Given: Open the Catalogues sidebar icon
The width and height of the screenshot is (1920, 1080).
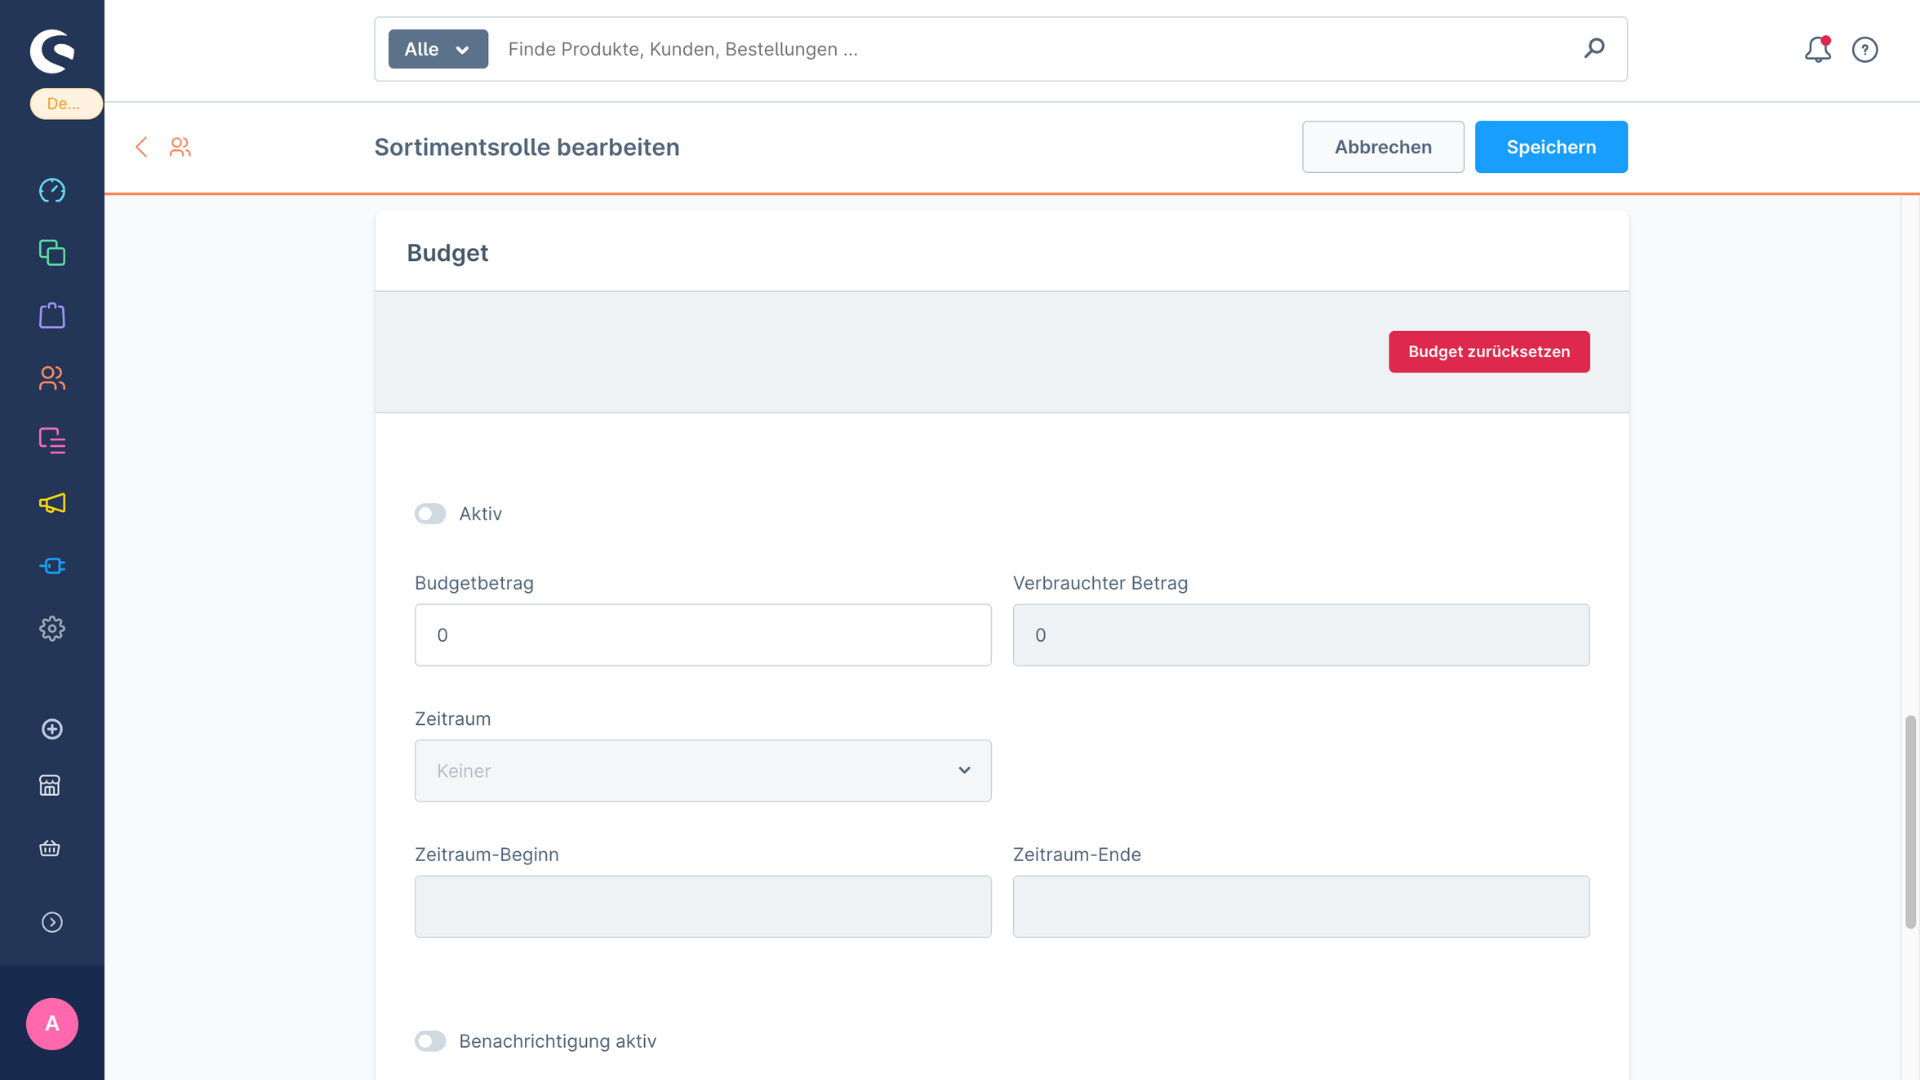Looking at the screenshot, I should tap(52, 253).
